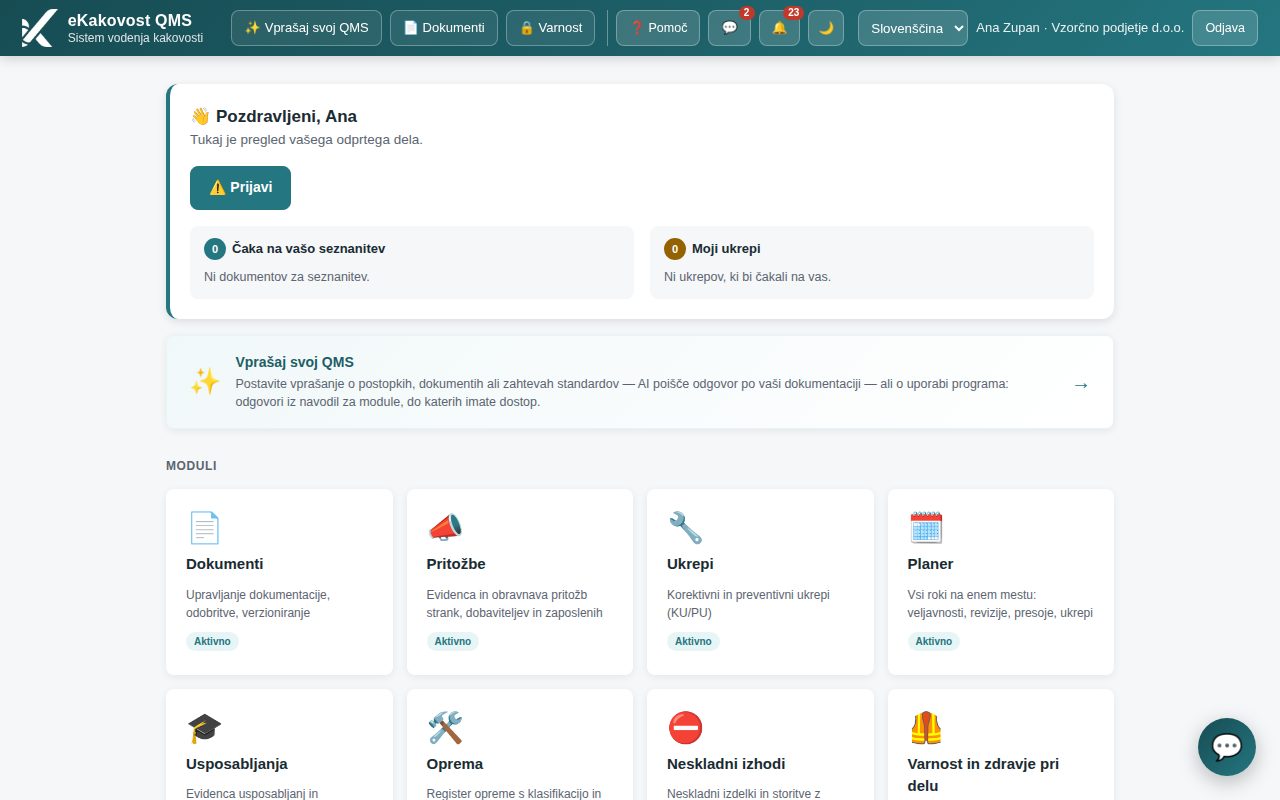Click the Oprema module title
The width and height of the screenshot is (1280, 800).
click(x=455, y=764)
